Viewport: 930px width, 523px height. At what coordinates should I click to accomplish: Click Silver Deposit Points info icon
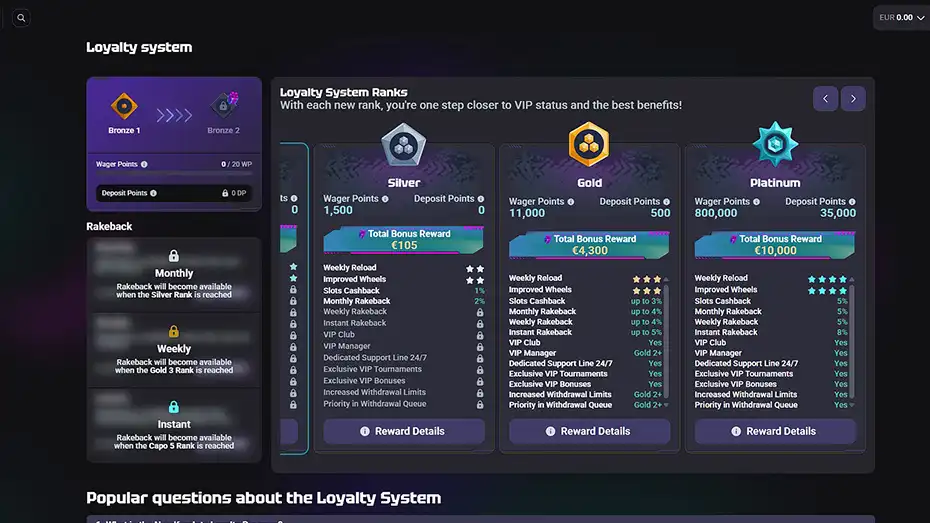(x=480, y=199)
